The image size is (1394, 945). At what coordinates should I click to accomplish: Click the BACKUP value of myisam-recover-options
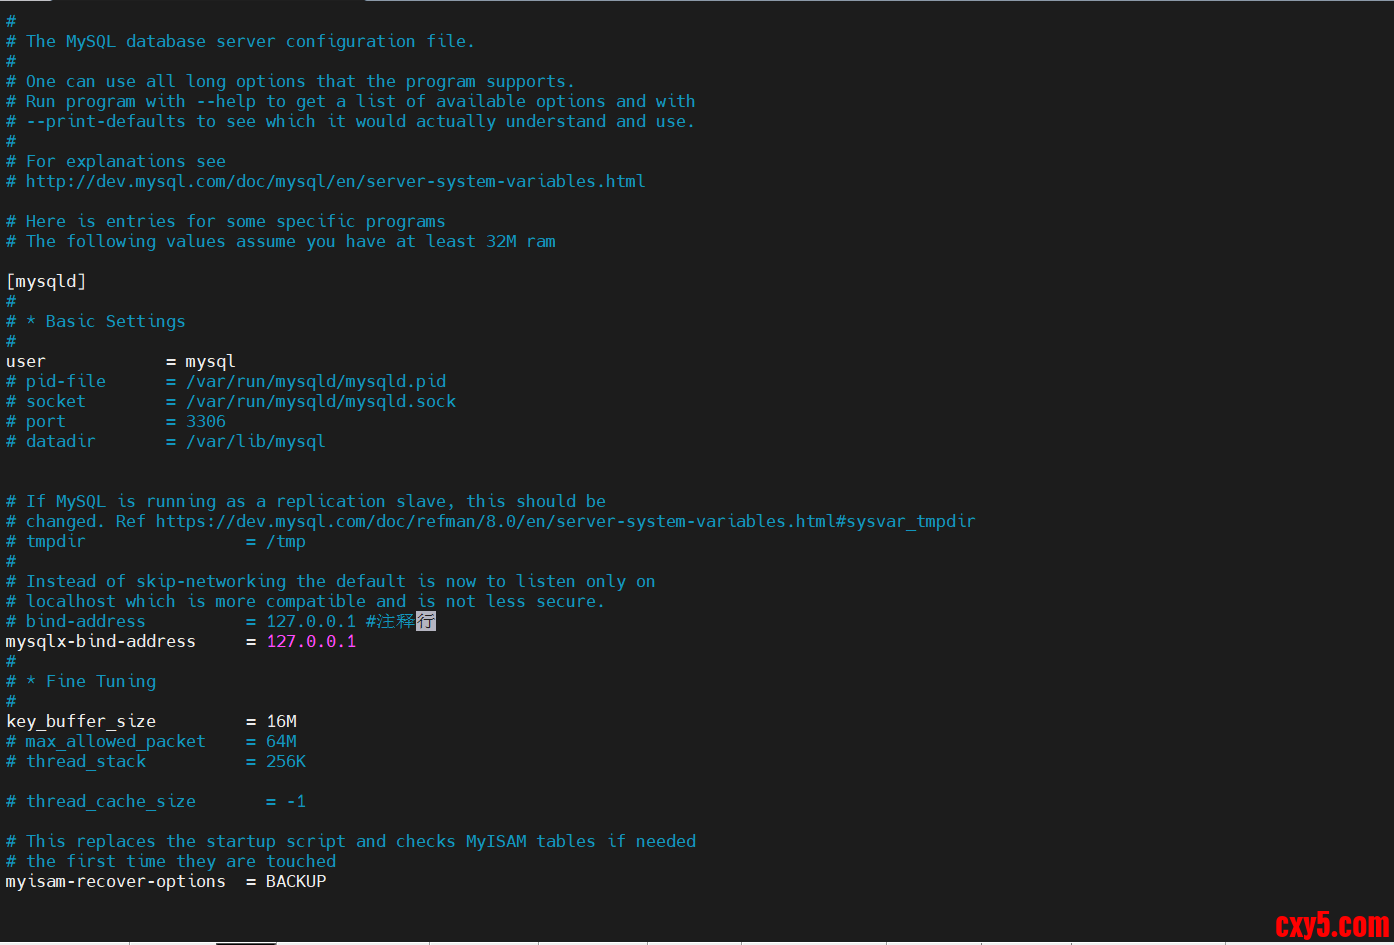click(296, 881)
